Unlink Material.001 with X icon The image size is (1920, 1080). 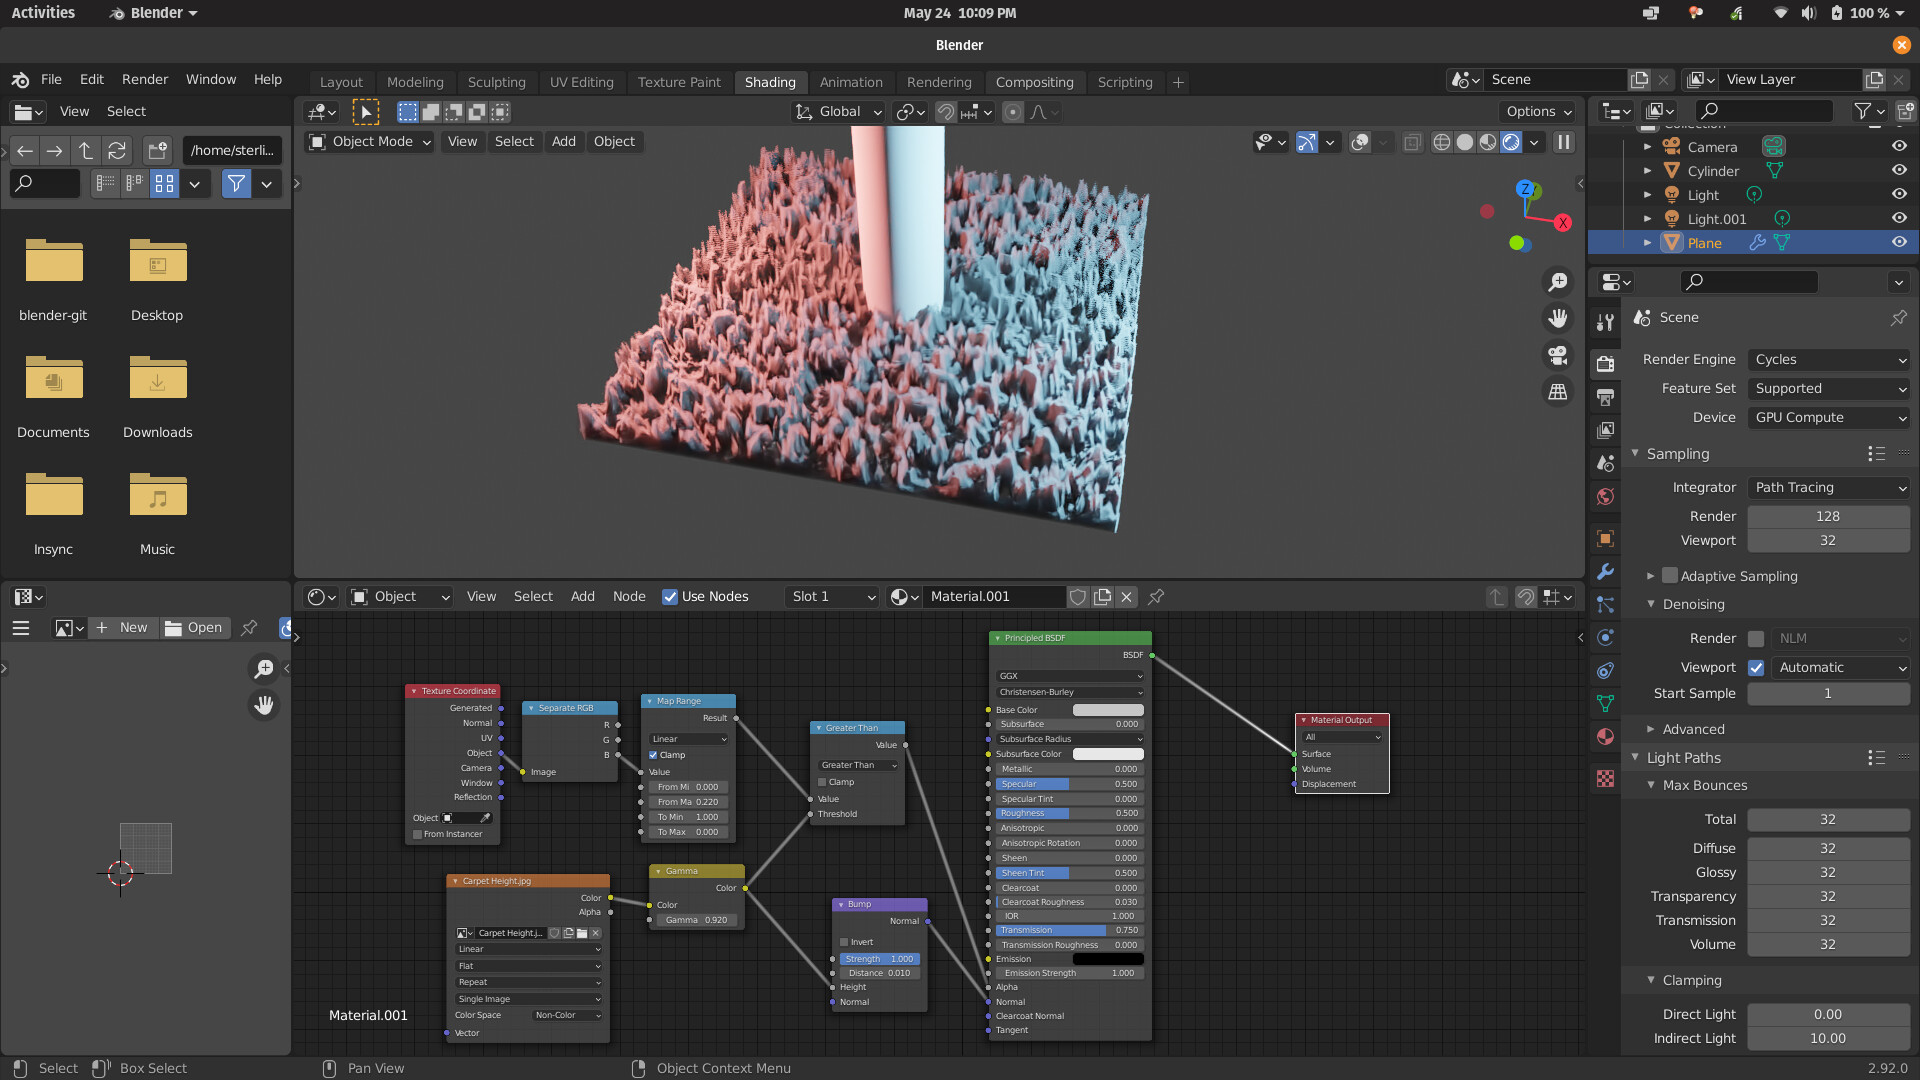[1127, 597]
